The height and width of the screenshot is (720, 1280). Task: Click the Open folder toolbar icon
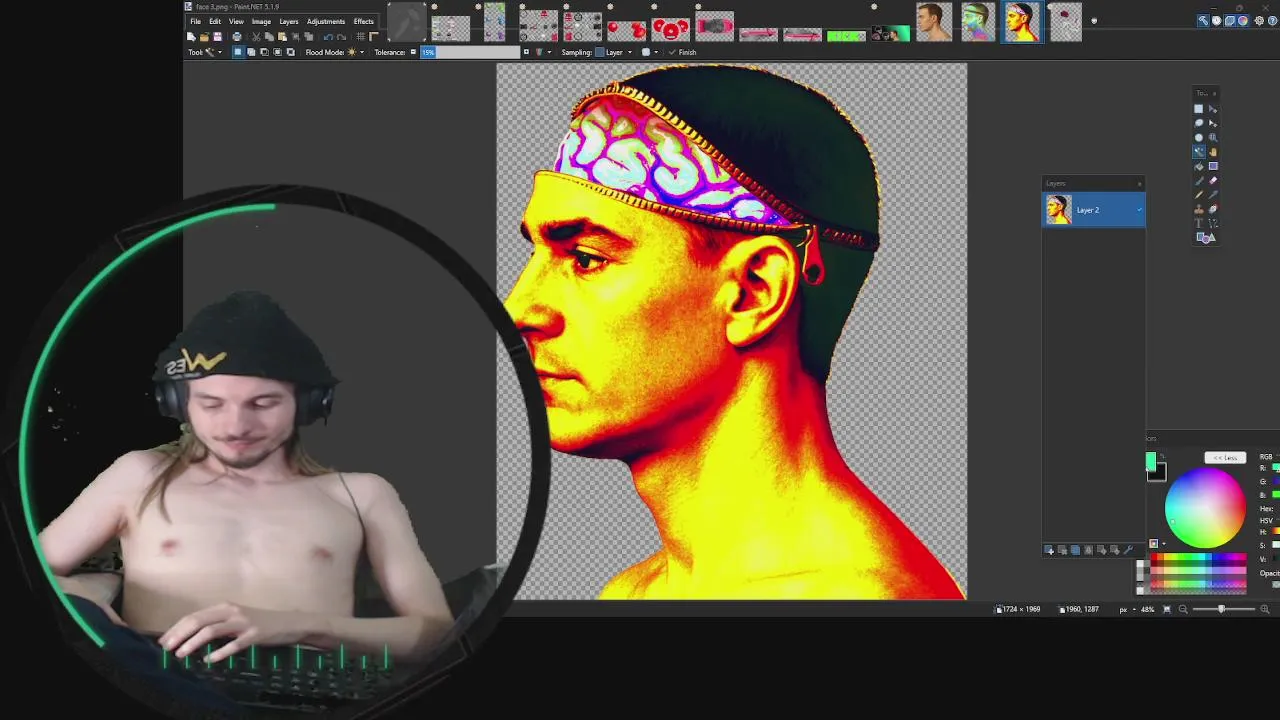204,37
